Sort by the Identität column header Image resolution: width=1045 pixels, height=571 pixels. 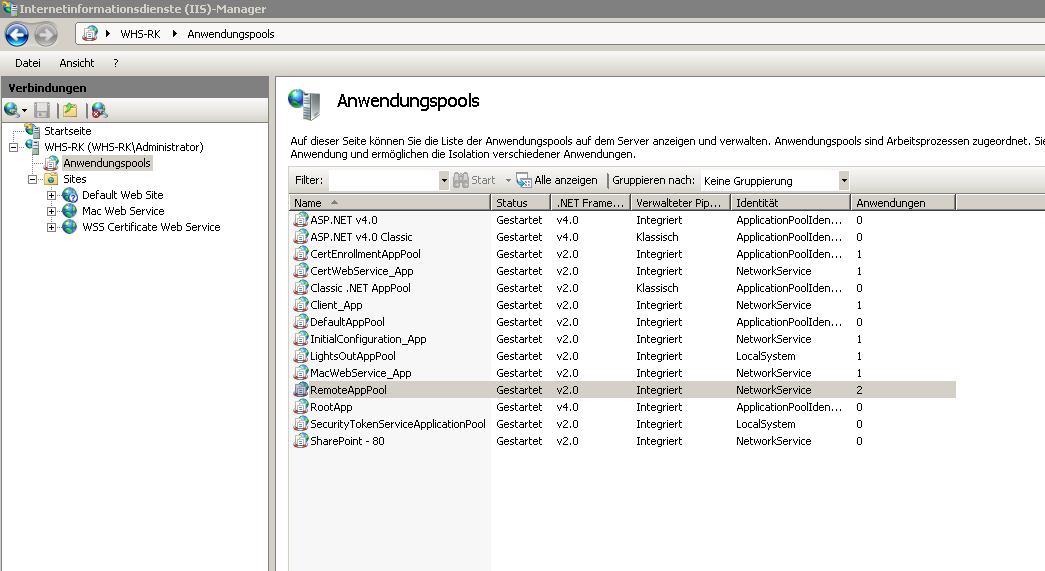pyautogui.click(x=790, y=203)
